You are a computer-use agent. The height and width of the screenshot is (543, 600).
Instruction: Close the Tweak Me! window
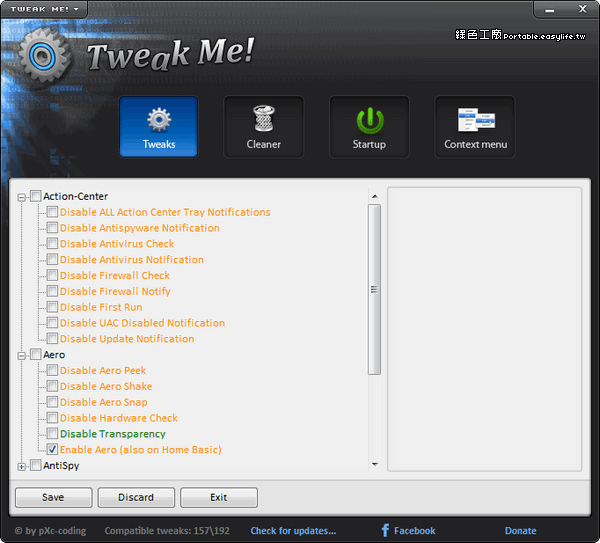(x=582, y=9)
